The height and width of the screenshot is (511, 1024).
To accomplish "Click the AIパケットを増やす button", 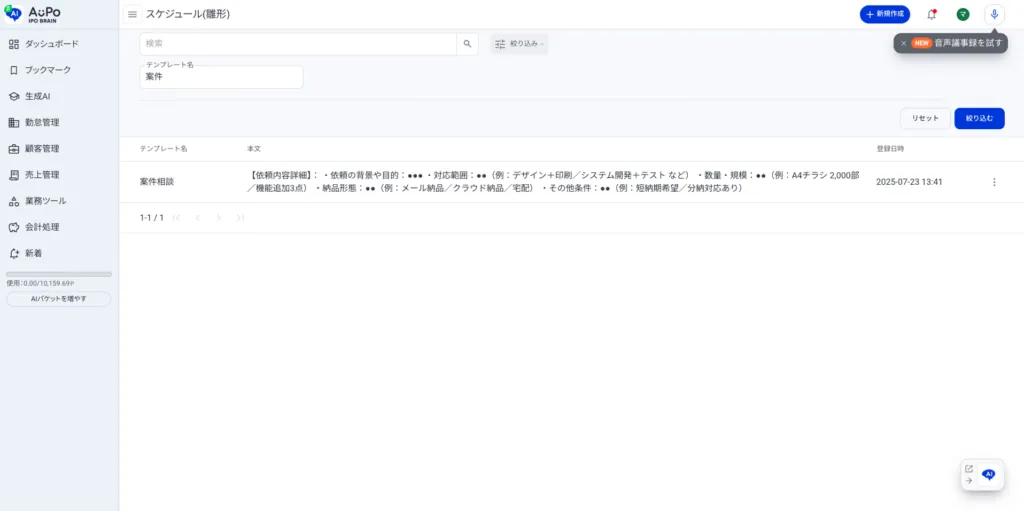I will pos(59,299).
